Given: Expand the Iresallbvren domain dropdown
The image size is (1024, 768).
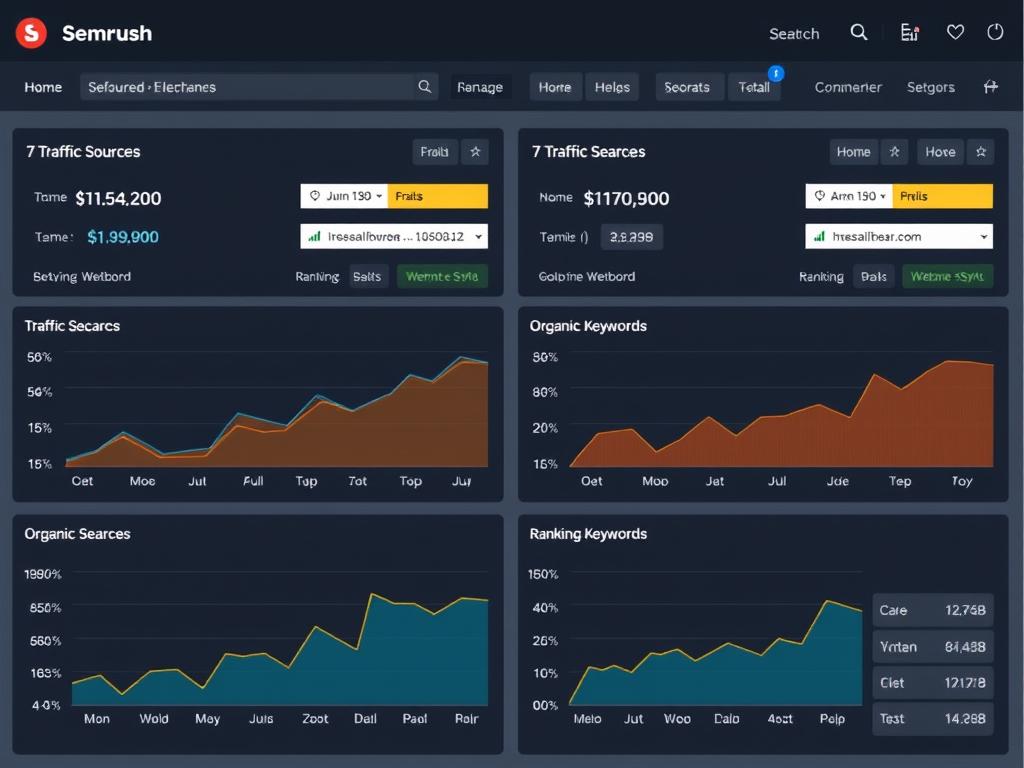Looking at the screenshot, I should (394, 236).
